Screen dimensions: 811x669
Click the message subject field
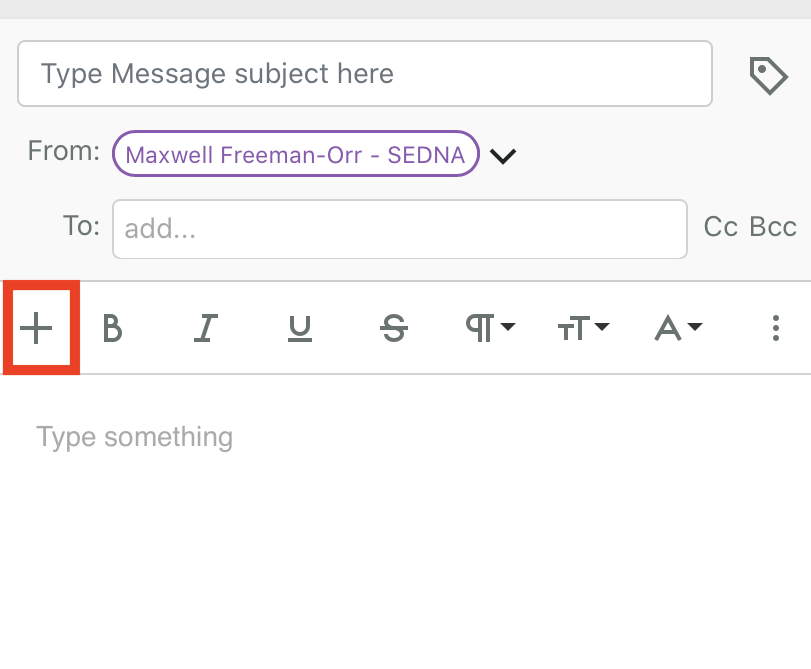pyautogui.click(x=364, y=73)
